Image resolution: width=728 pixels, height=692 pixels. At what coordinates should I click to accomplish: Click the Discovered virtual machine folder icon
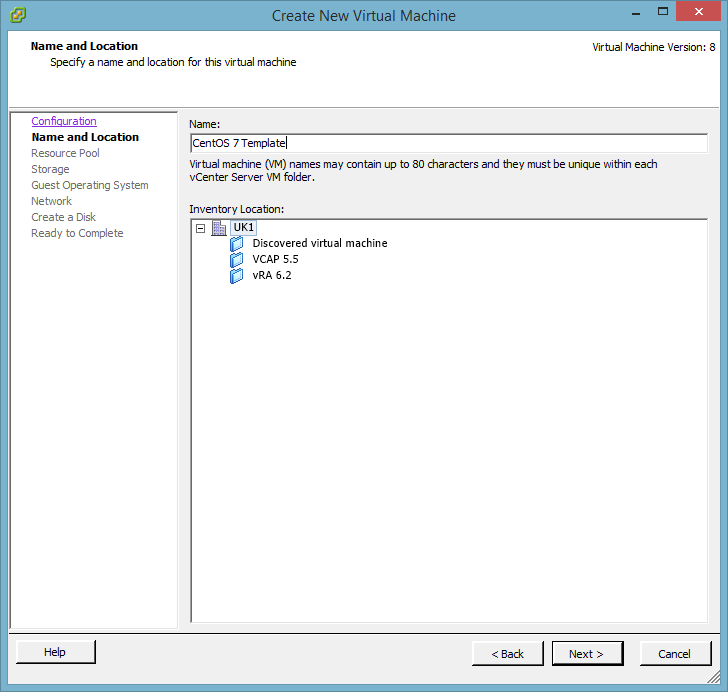click(x=237, y=243)
